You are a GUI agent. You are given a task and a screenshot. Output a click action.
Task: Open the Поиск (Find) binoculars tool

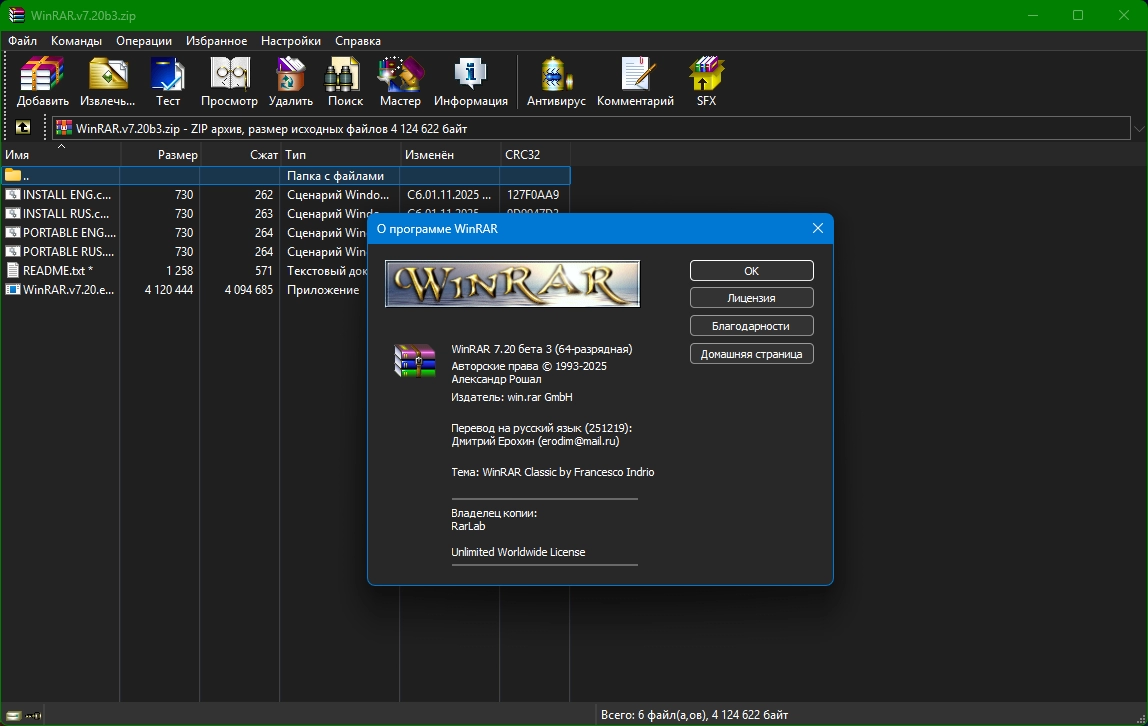pyautogui.click(x=345, y=81)
